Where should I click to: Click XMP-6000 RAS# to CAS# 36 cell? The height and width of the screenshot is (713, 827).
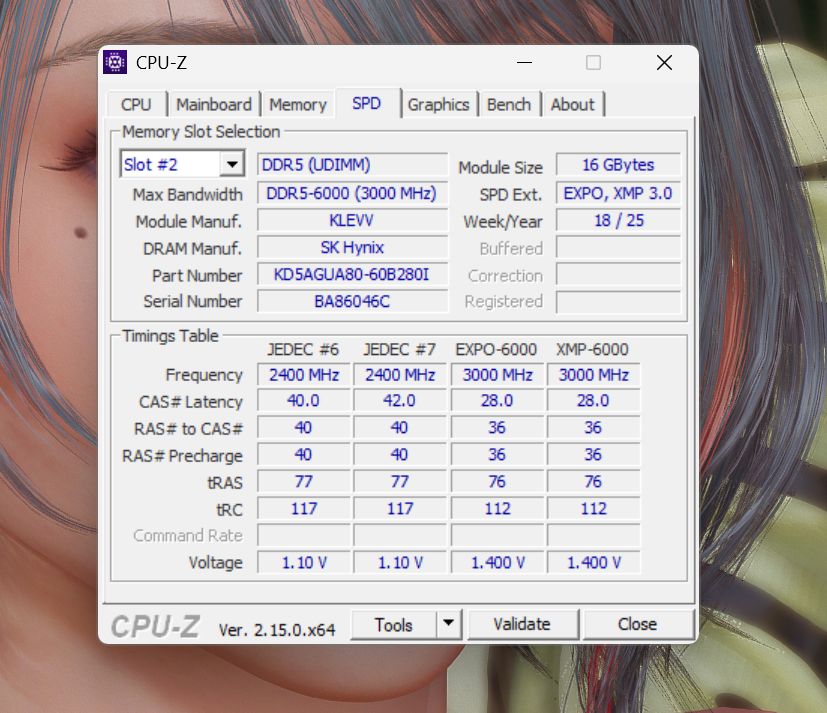tap(593, 428)
